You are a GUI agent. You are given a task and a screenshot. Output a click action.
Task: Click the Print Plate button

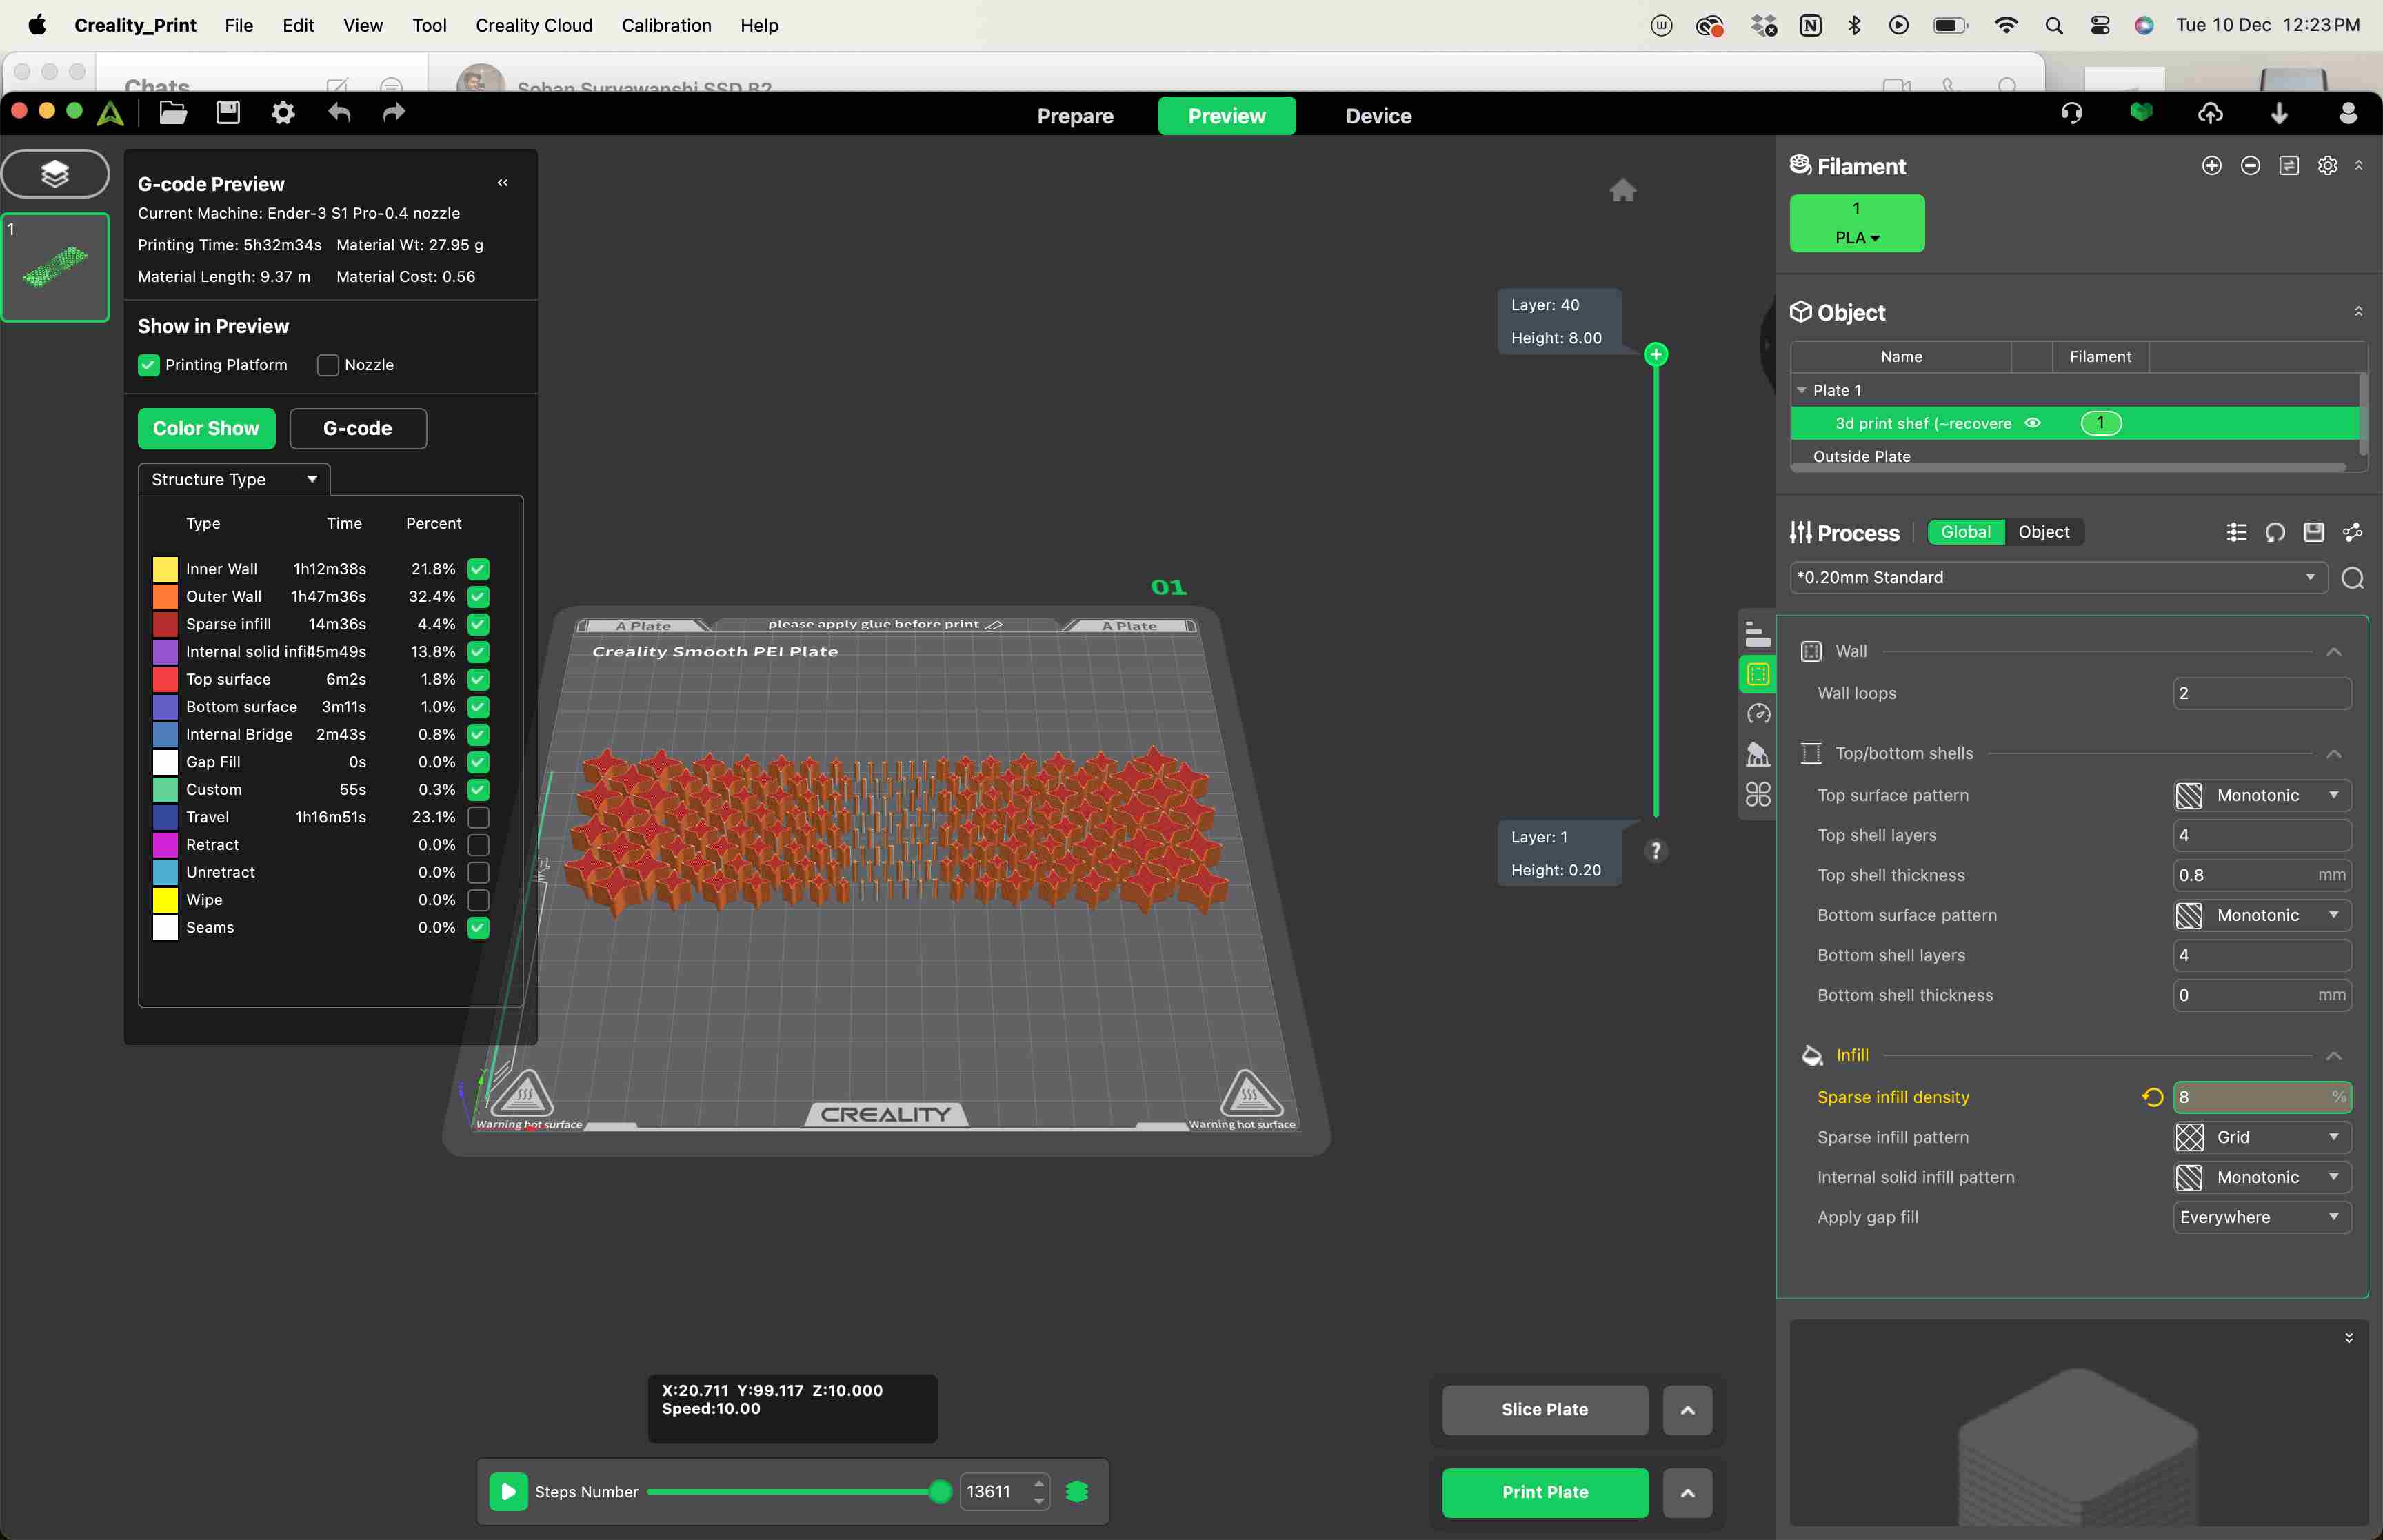pos(1545,1492)
